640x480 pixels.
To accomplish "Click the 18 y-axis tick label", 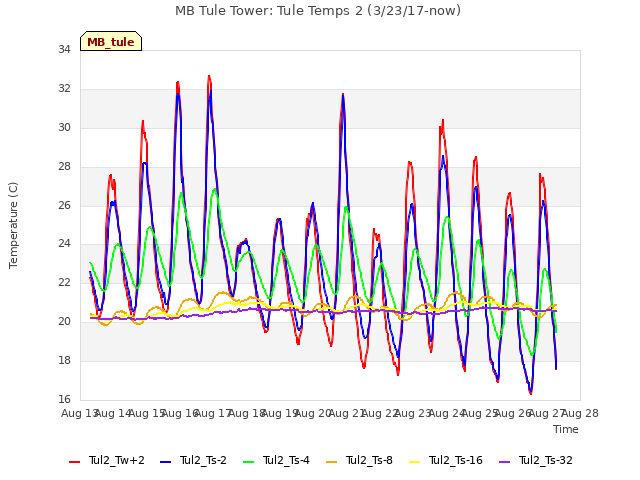I will [64, 360].
